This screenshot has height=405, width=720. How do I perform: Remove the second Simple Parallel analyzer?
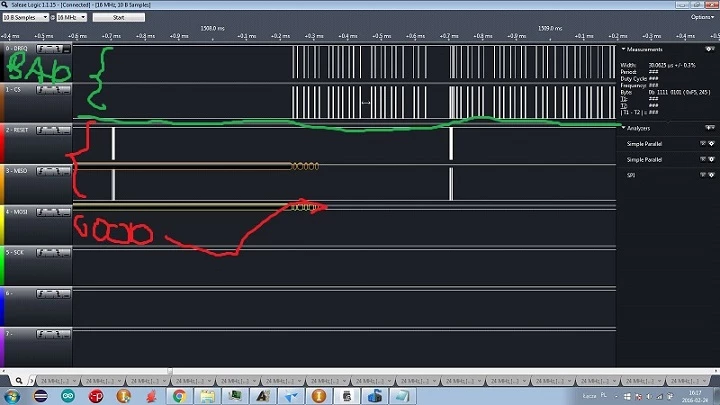point(703,159)
